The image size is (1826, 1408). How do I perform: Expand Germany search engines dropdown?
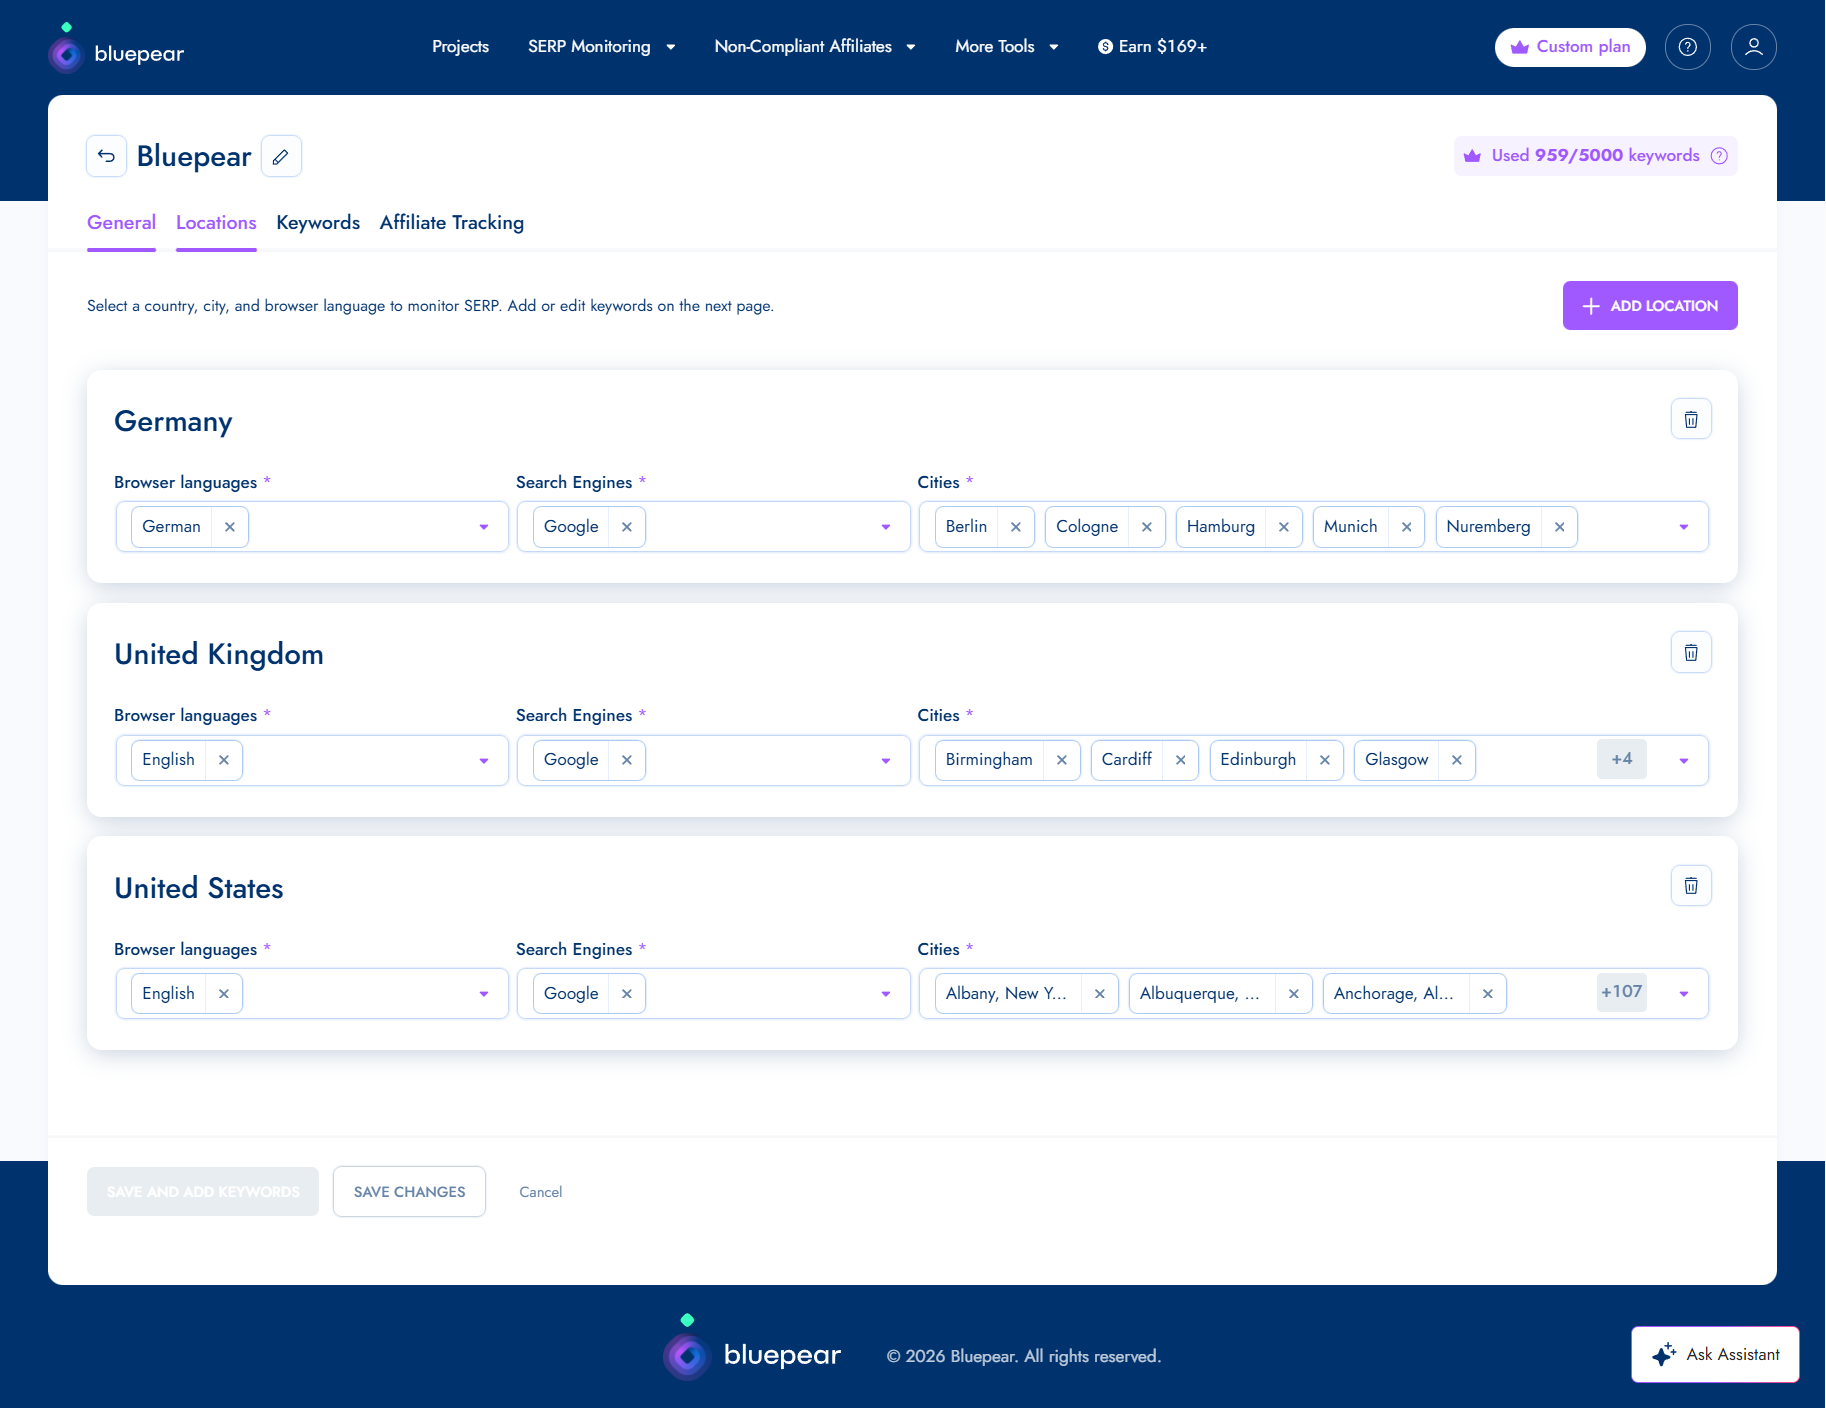coord(886,527)
